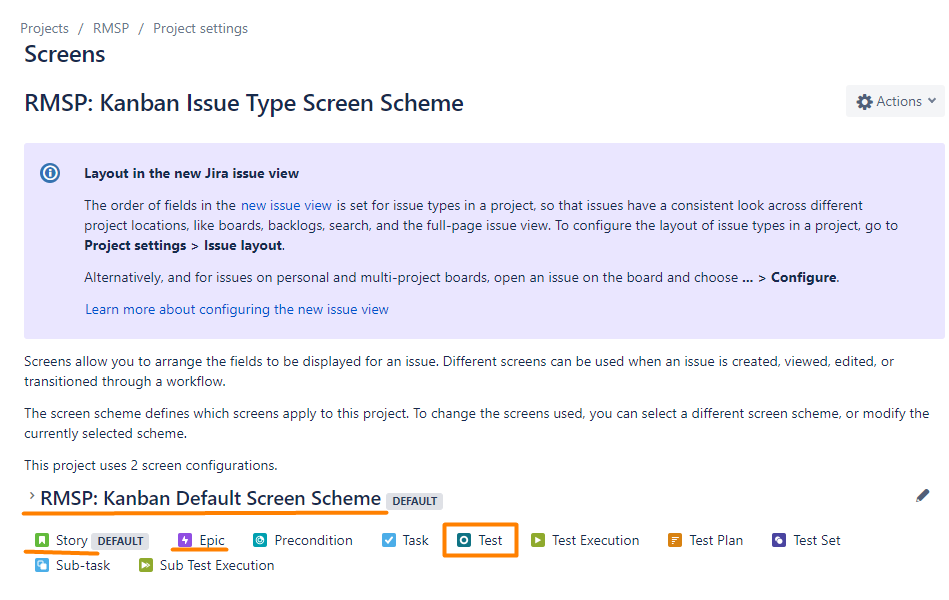Click the Test Set issue type icon
Screen dimensions: 949x600
pos(777,540)
